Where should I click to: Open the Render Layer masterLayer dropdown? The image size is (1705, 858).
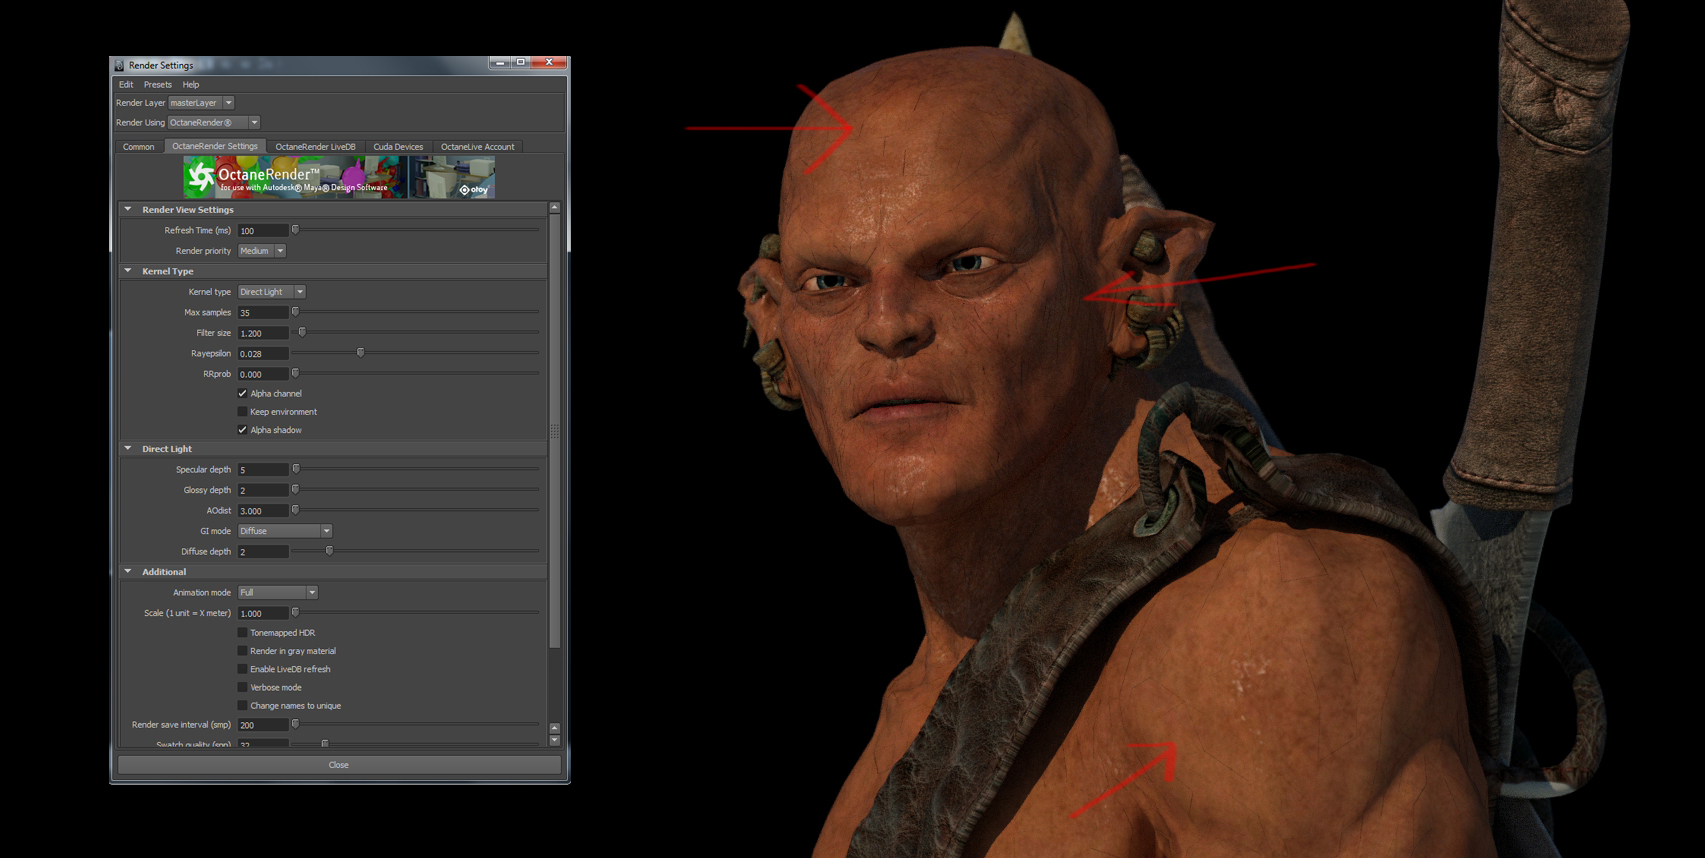pyautogui.click(x=201, y=103)
